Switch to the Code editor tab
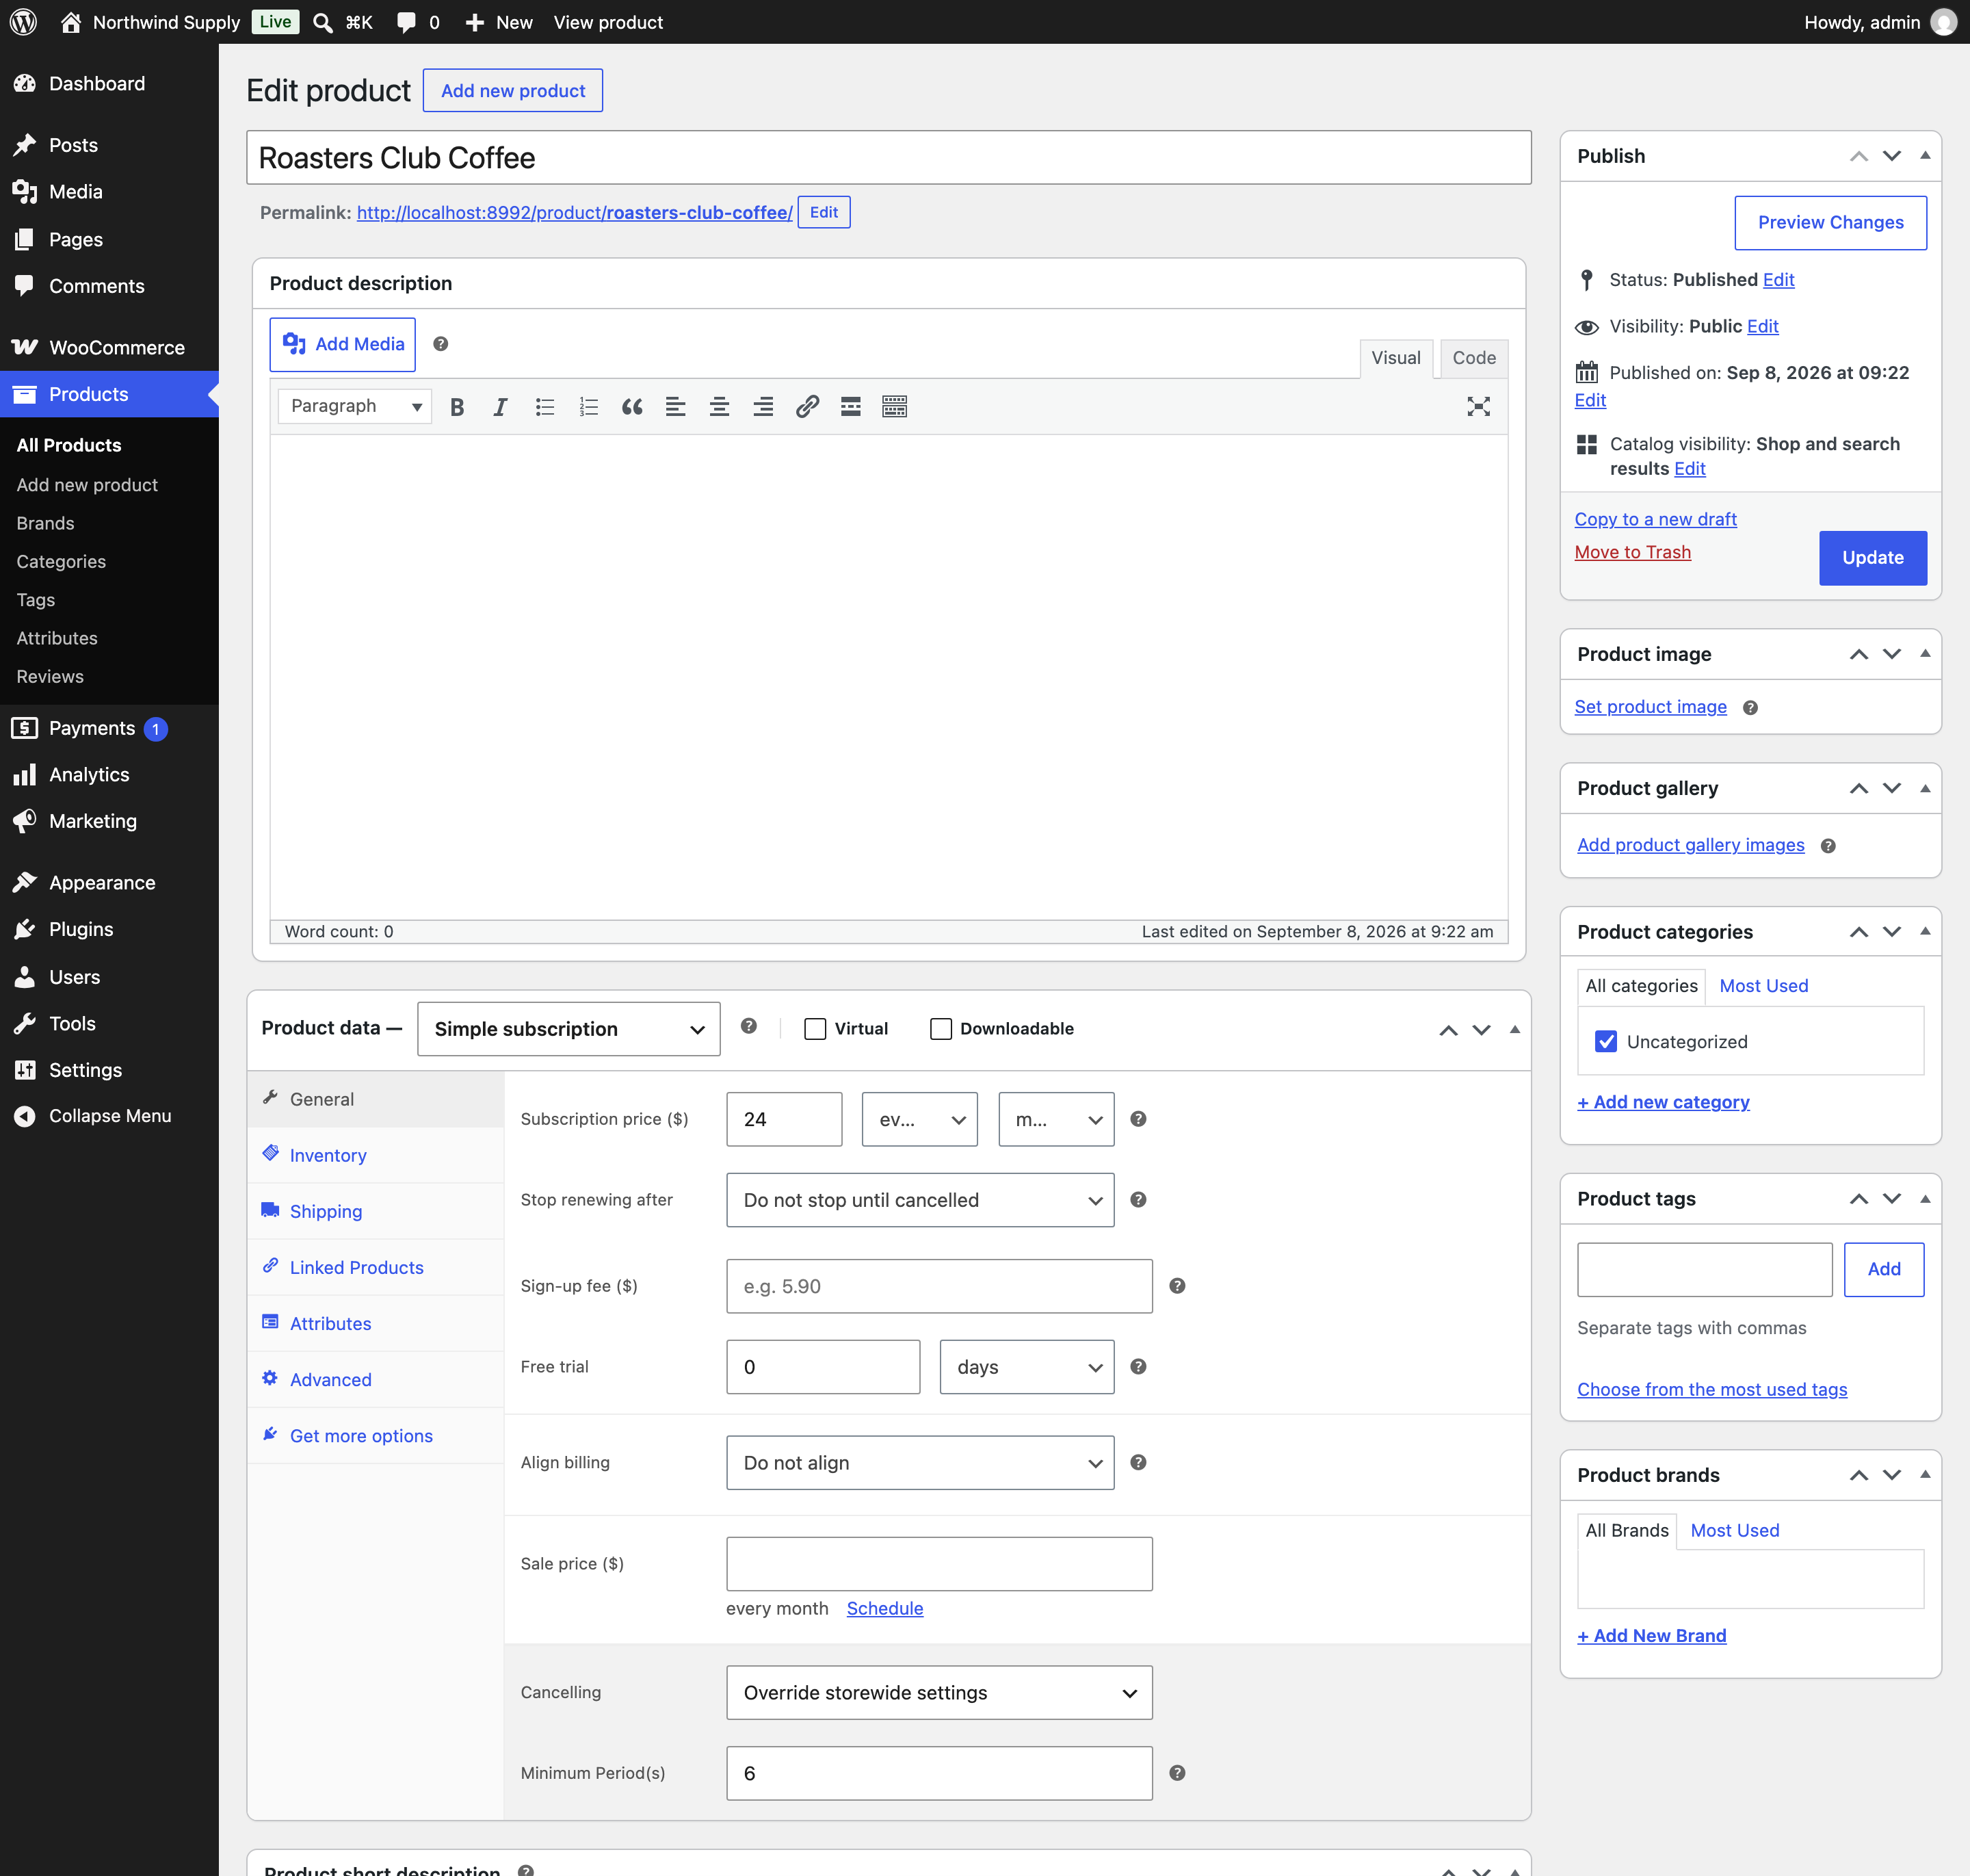The height and width of the screenshot is (1876, 1970). 1474,358
